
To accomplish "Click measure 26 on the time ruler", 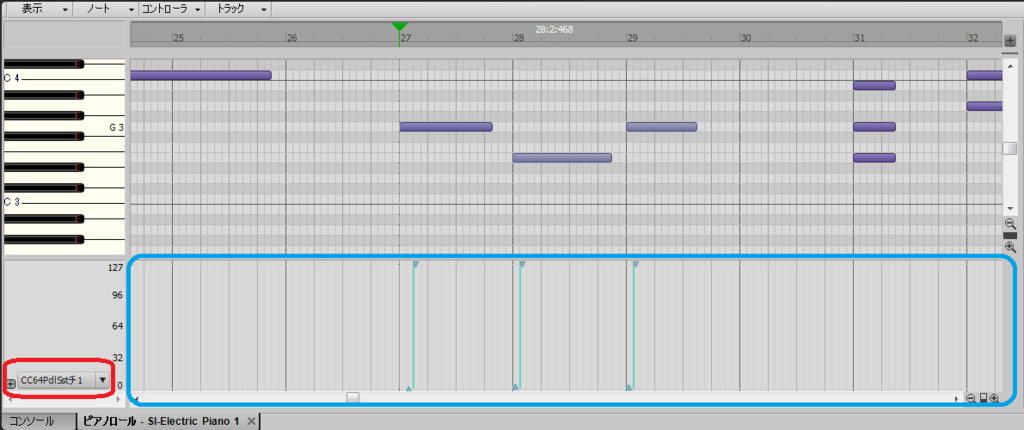I will coord(292,39).
